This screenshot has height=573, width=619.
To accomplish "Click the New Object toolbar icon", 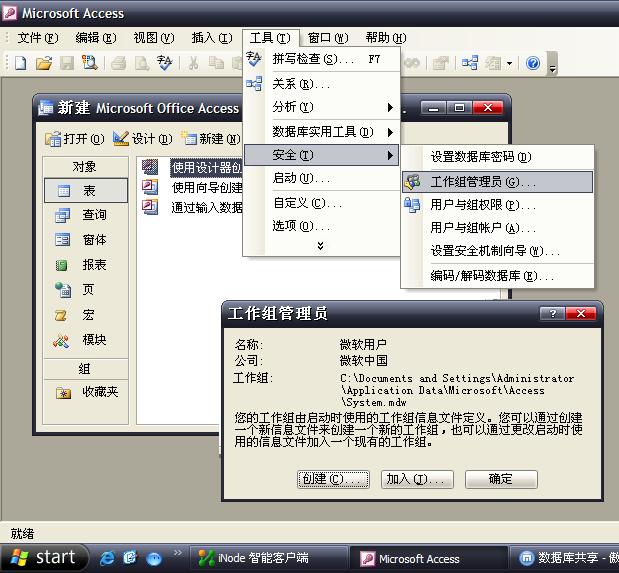I will 493,63.
